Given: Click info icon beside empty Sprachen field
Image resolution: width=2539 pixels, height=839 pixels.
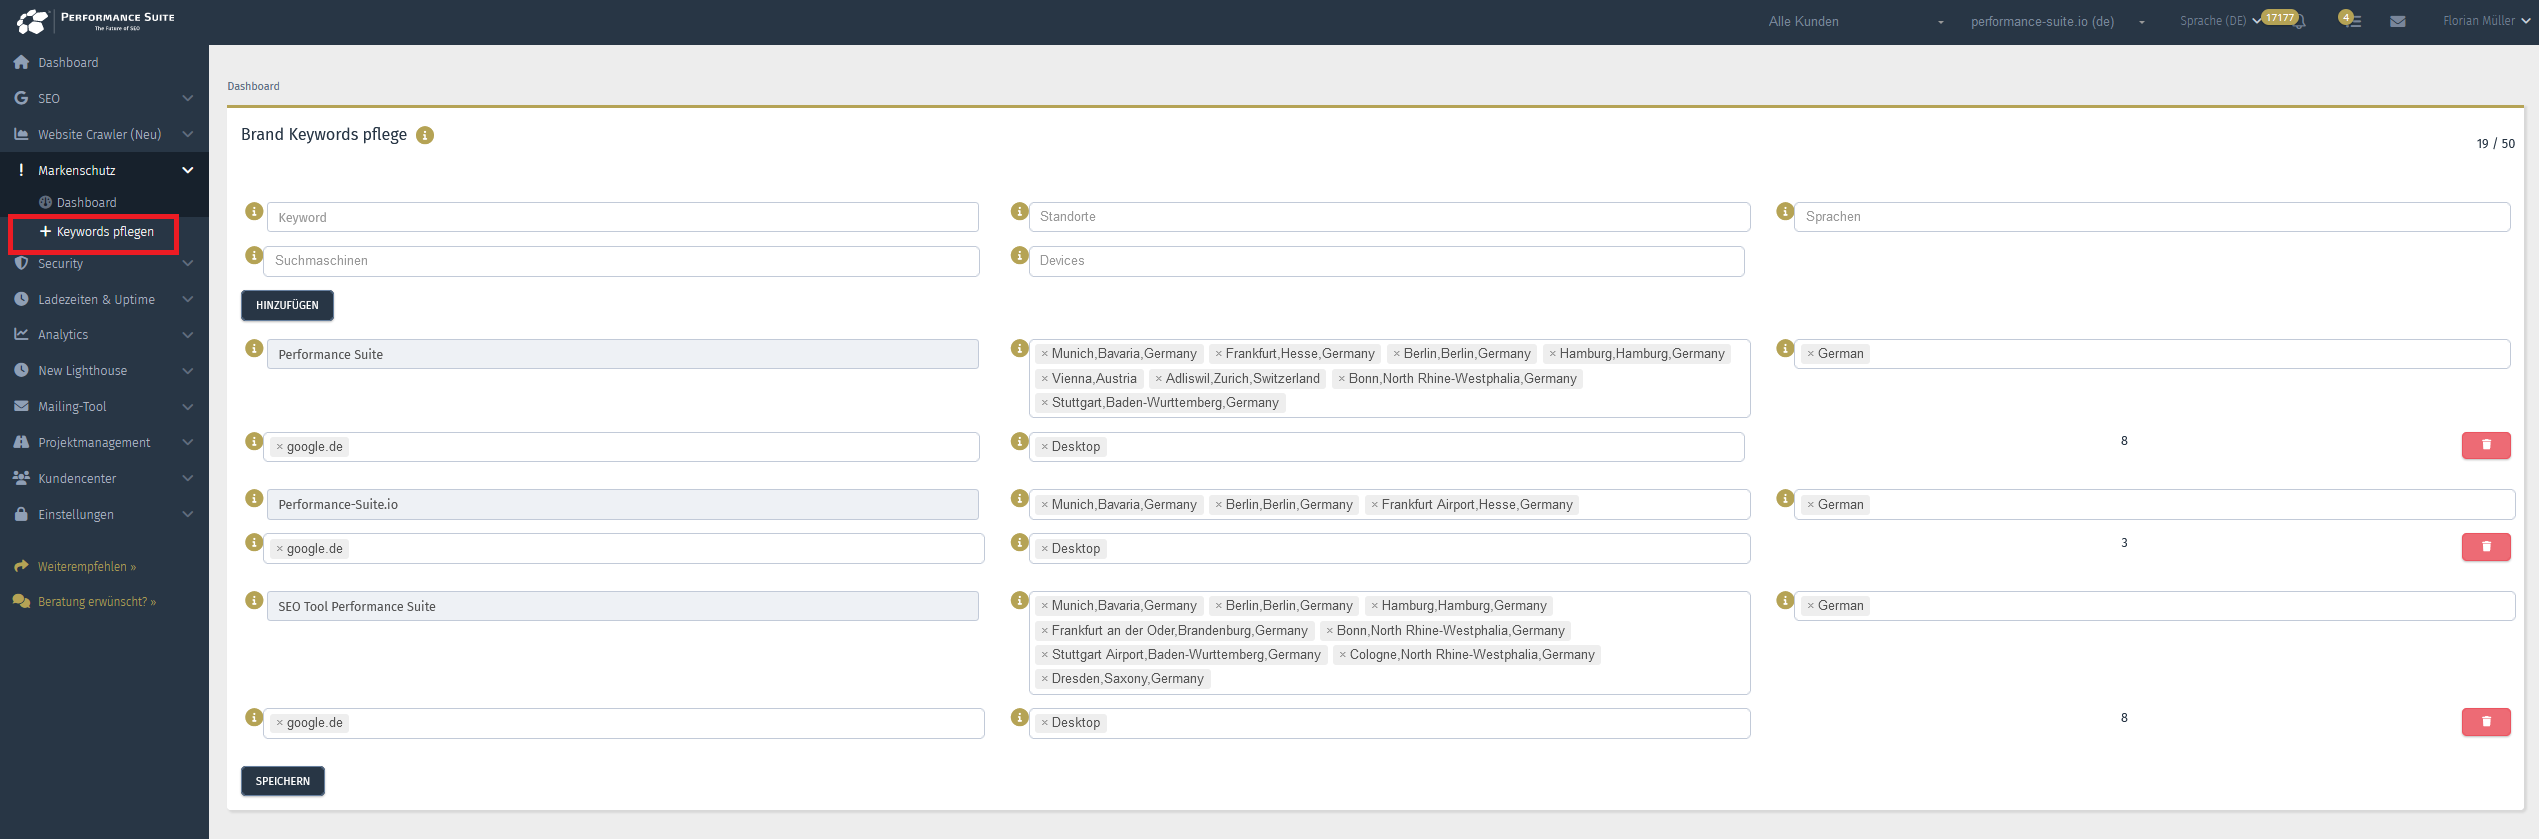Looking at the screenshot, I should [x=1785, y=212].
